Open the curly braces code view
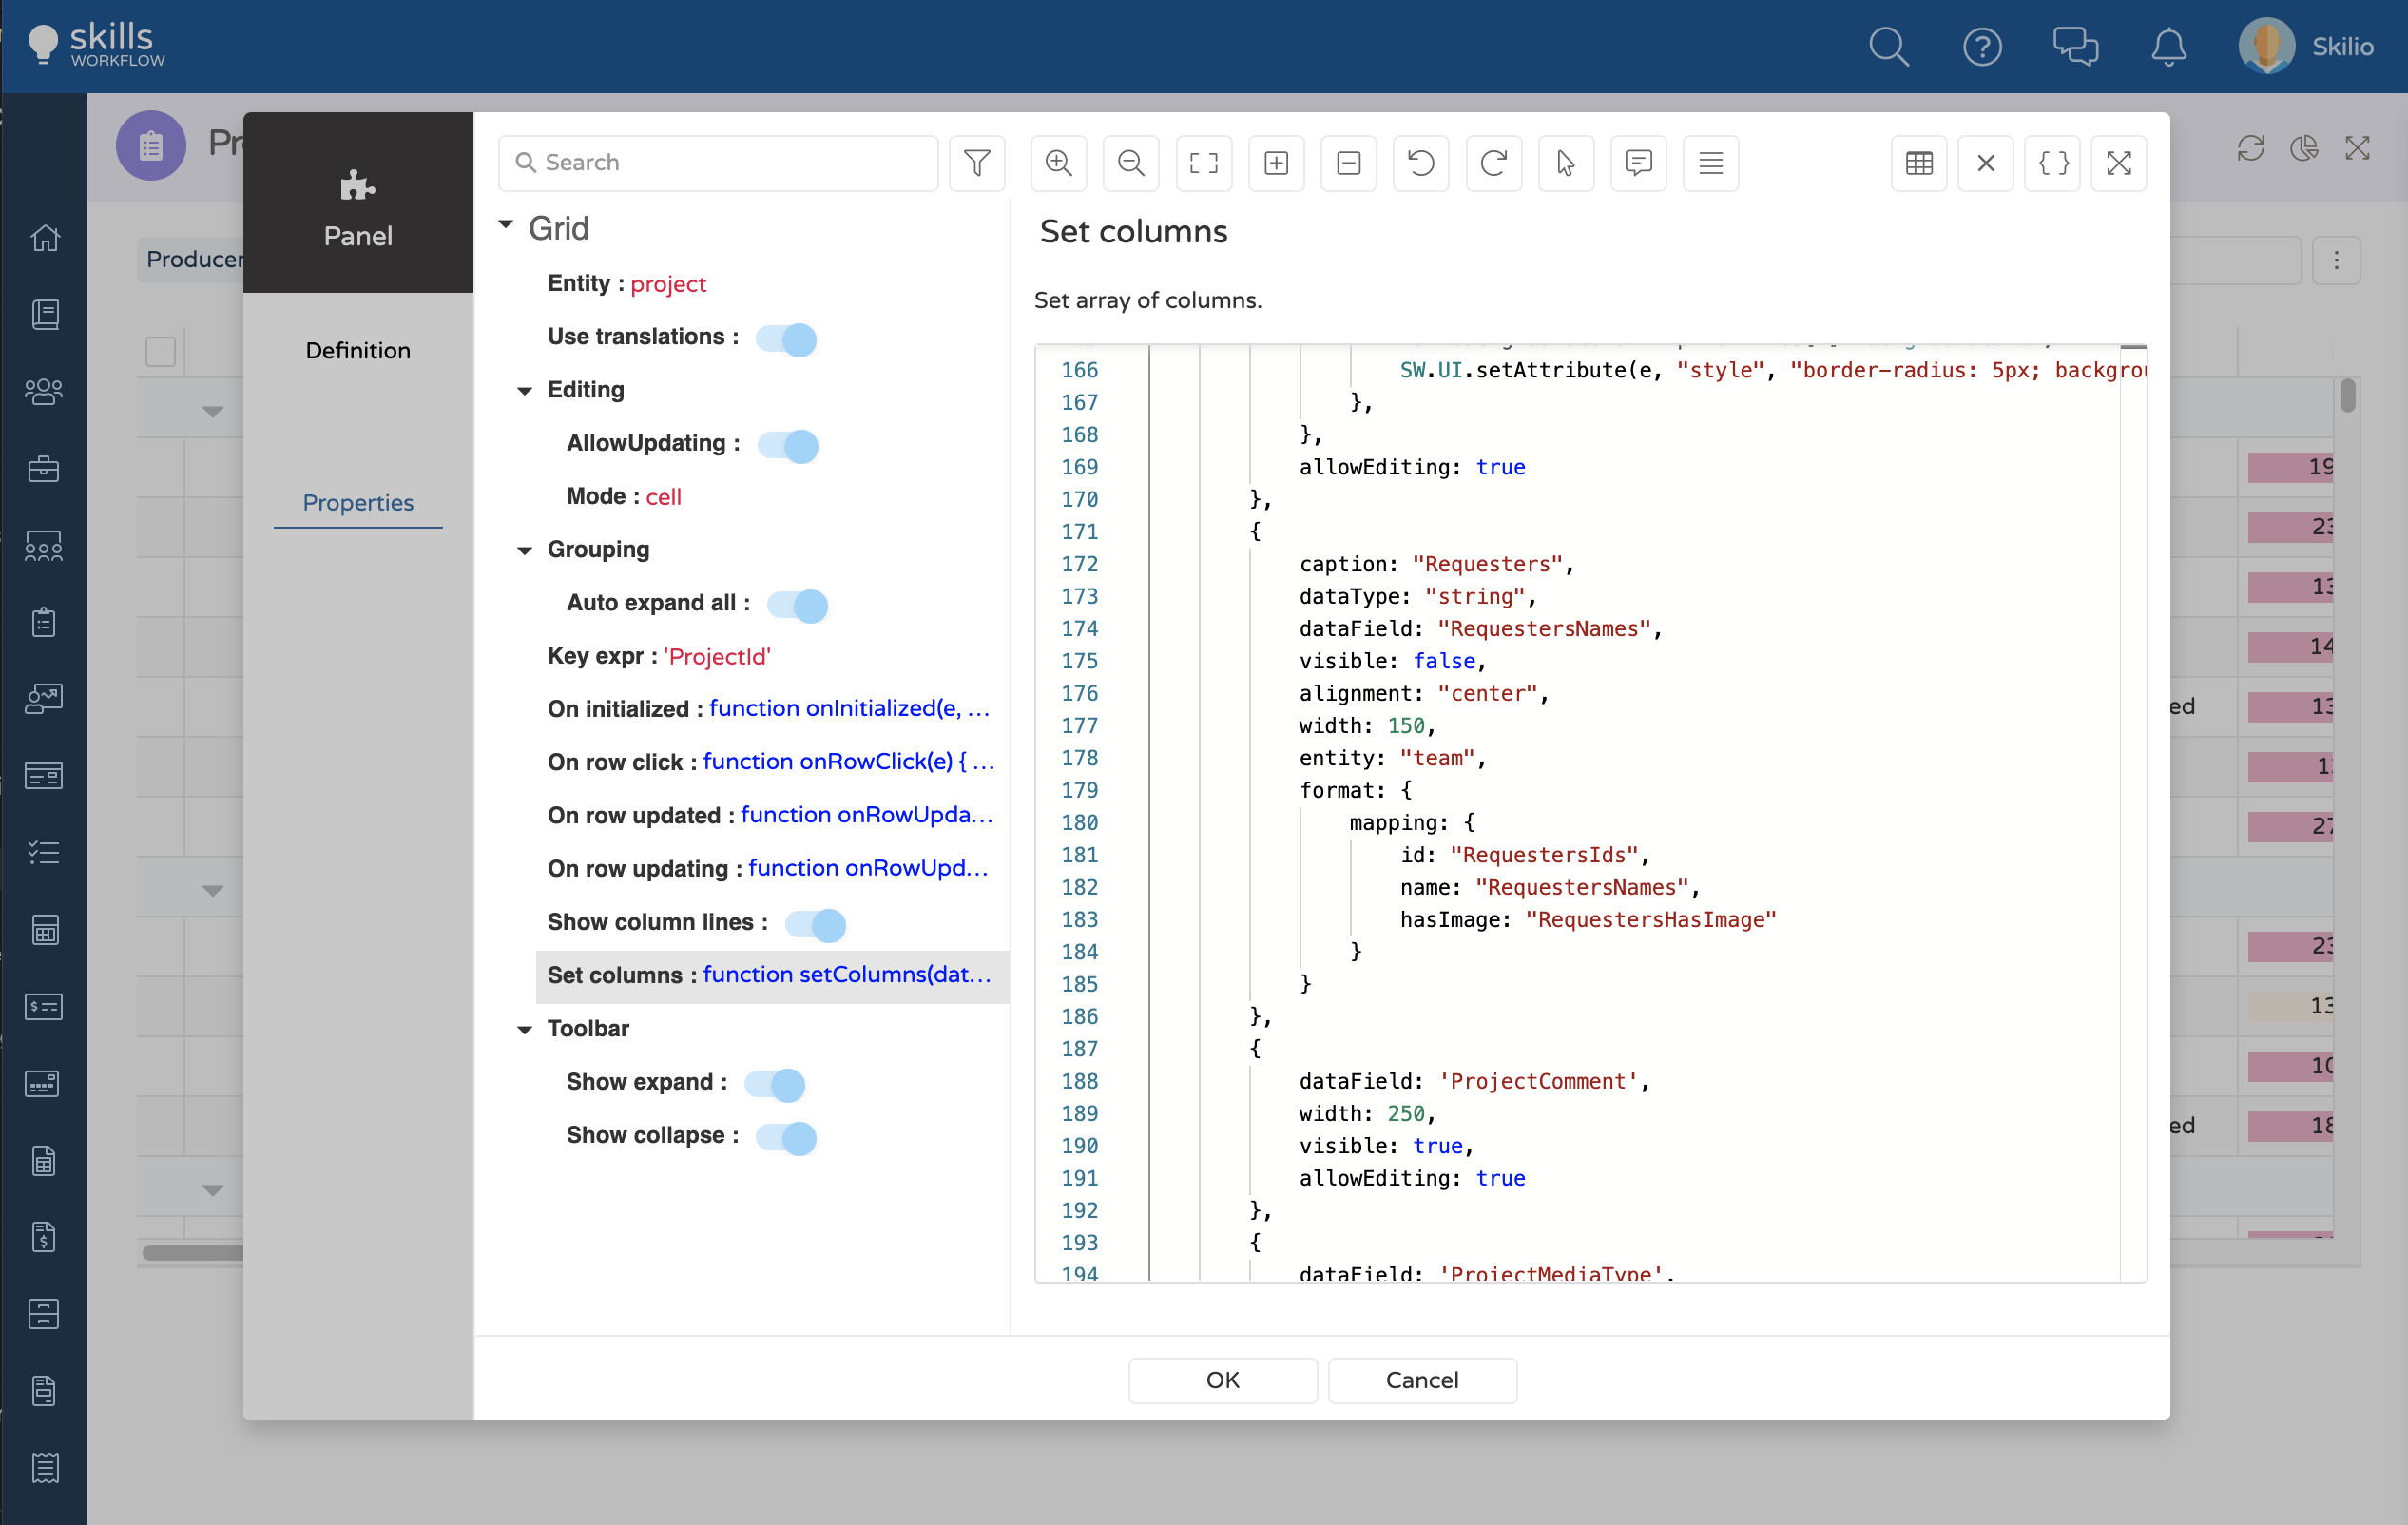 pyautogui.click(x=2052, y=163)
